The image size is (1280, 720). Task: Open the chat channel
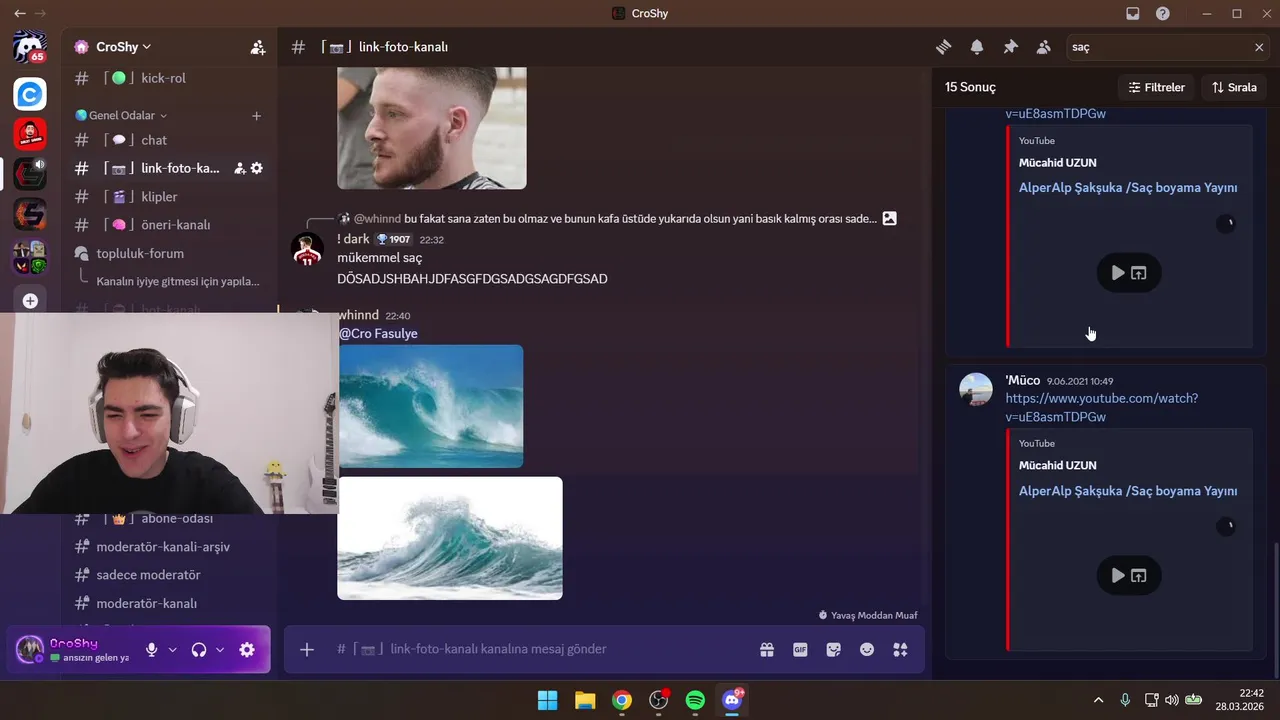coord(169,140)
